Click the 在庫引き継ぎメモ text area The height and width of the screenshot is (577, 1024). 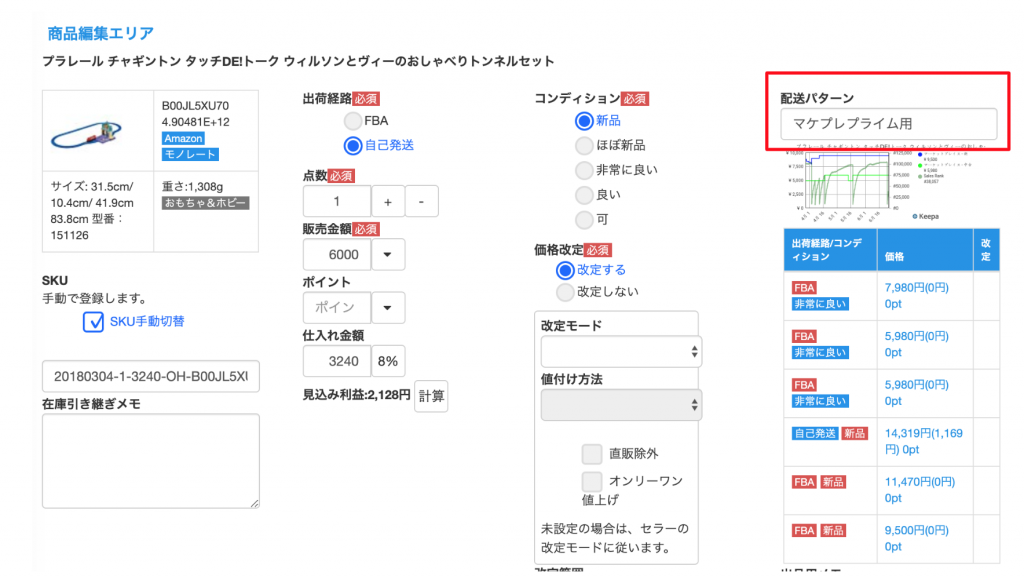point(151,461)
